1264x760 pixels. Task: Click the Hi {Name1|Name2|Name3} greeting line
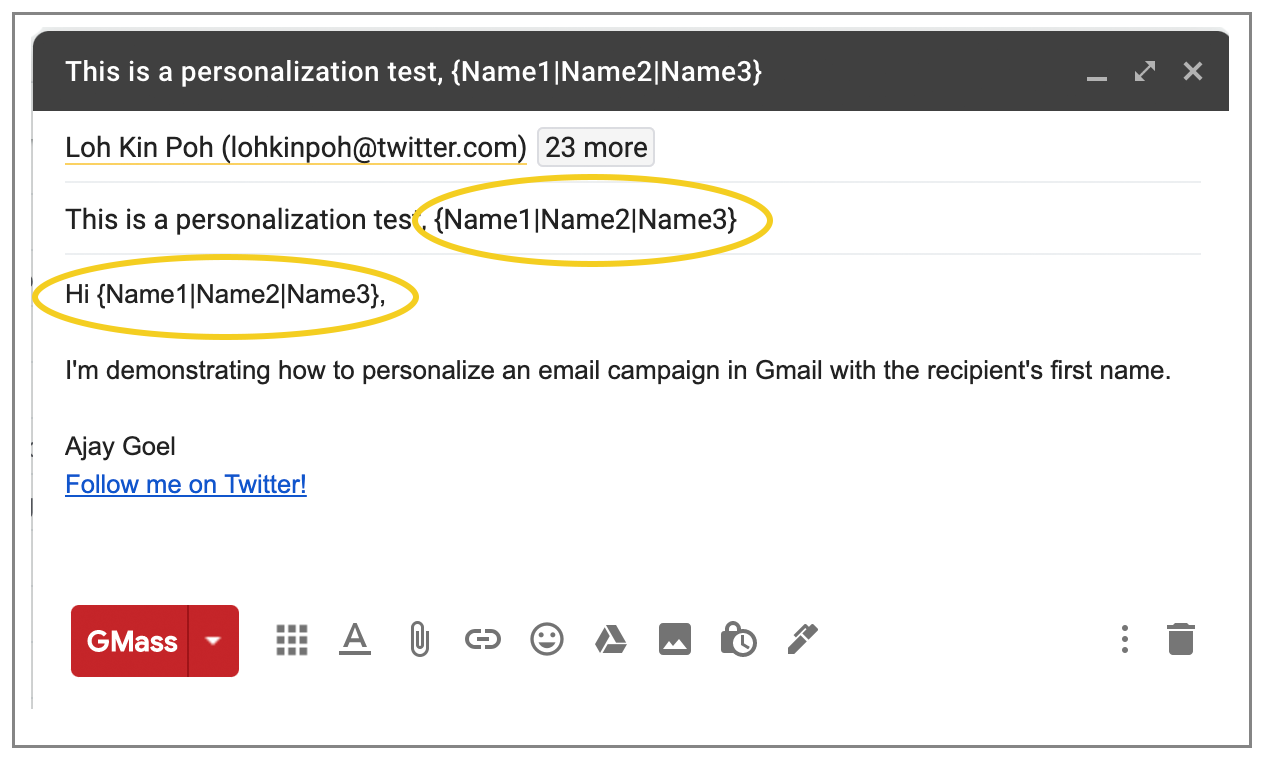(x=220, y=294)
